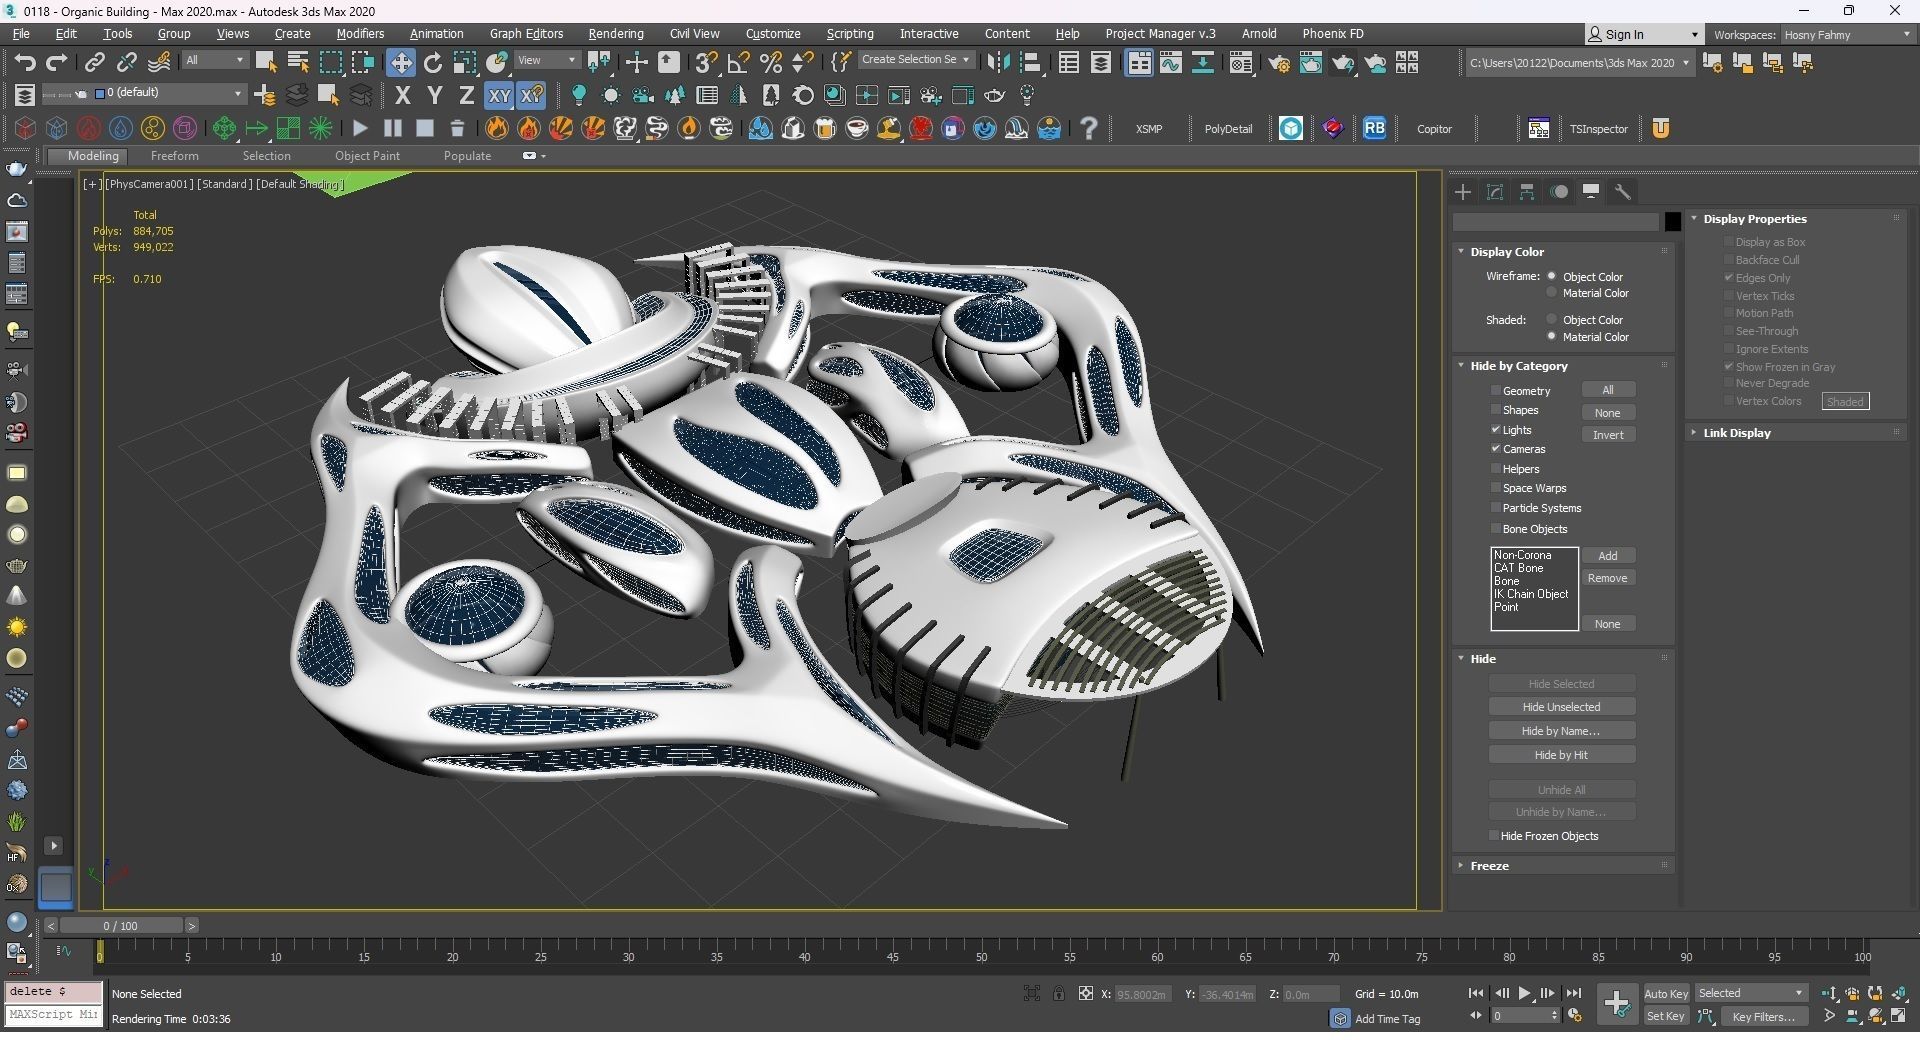Play the animation in the timeline

[1524, 993]
